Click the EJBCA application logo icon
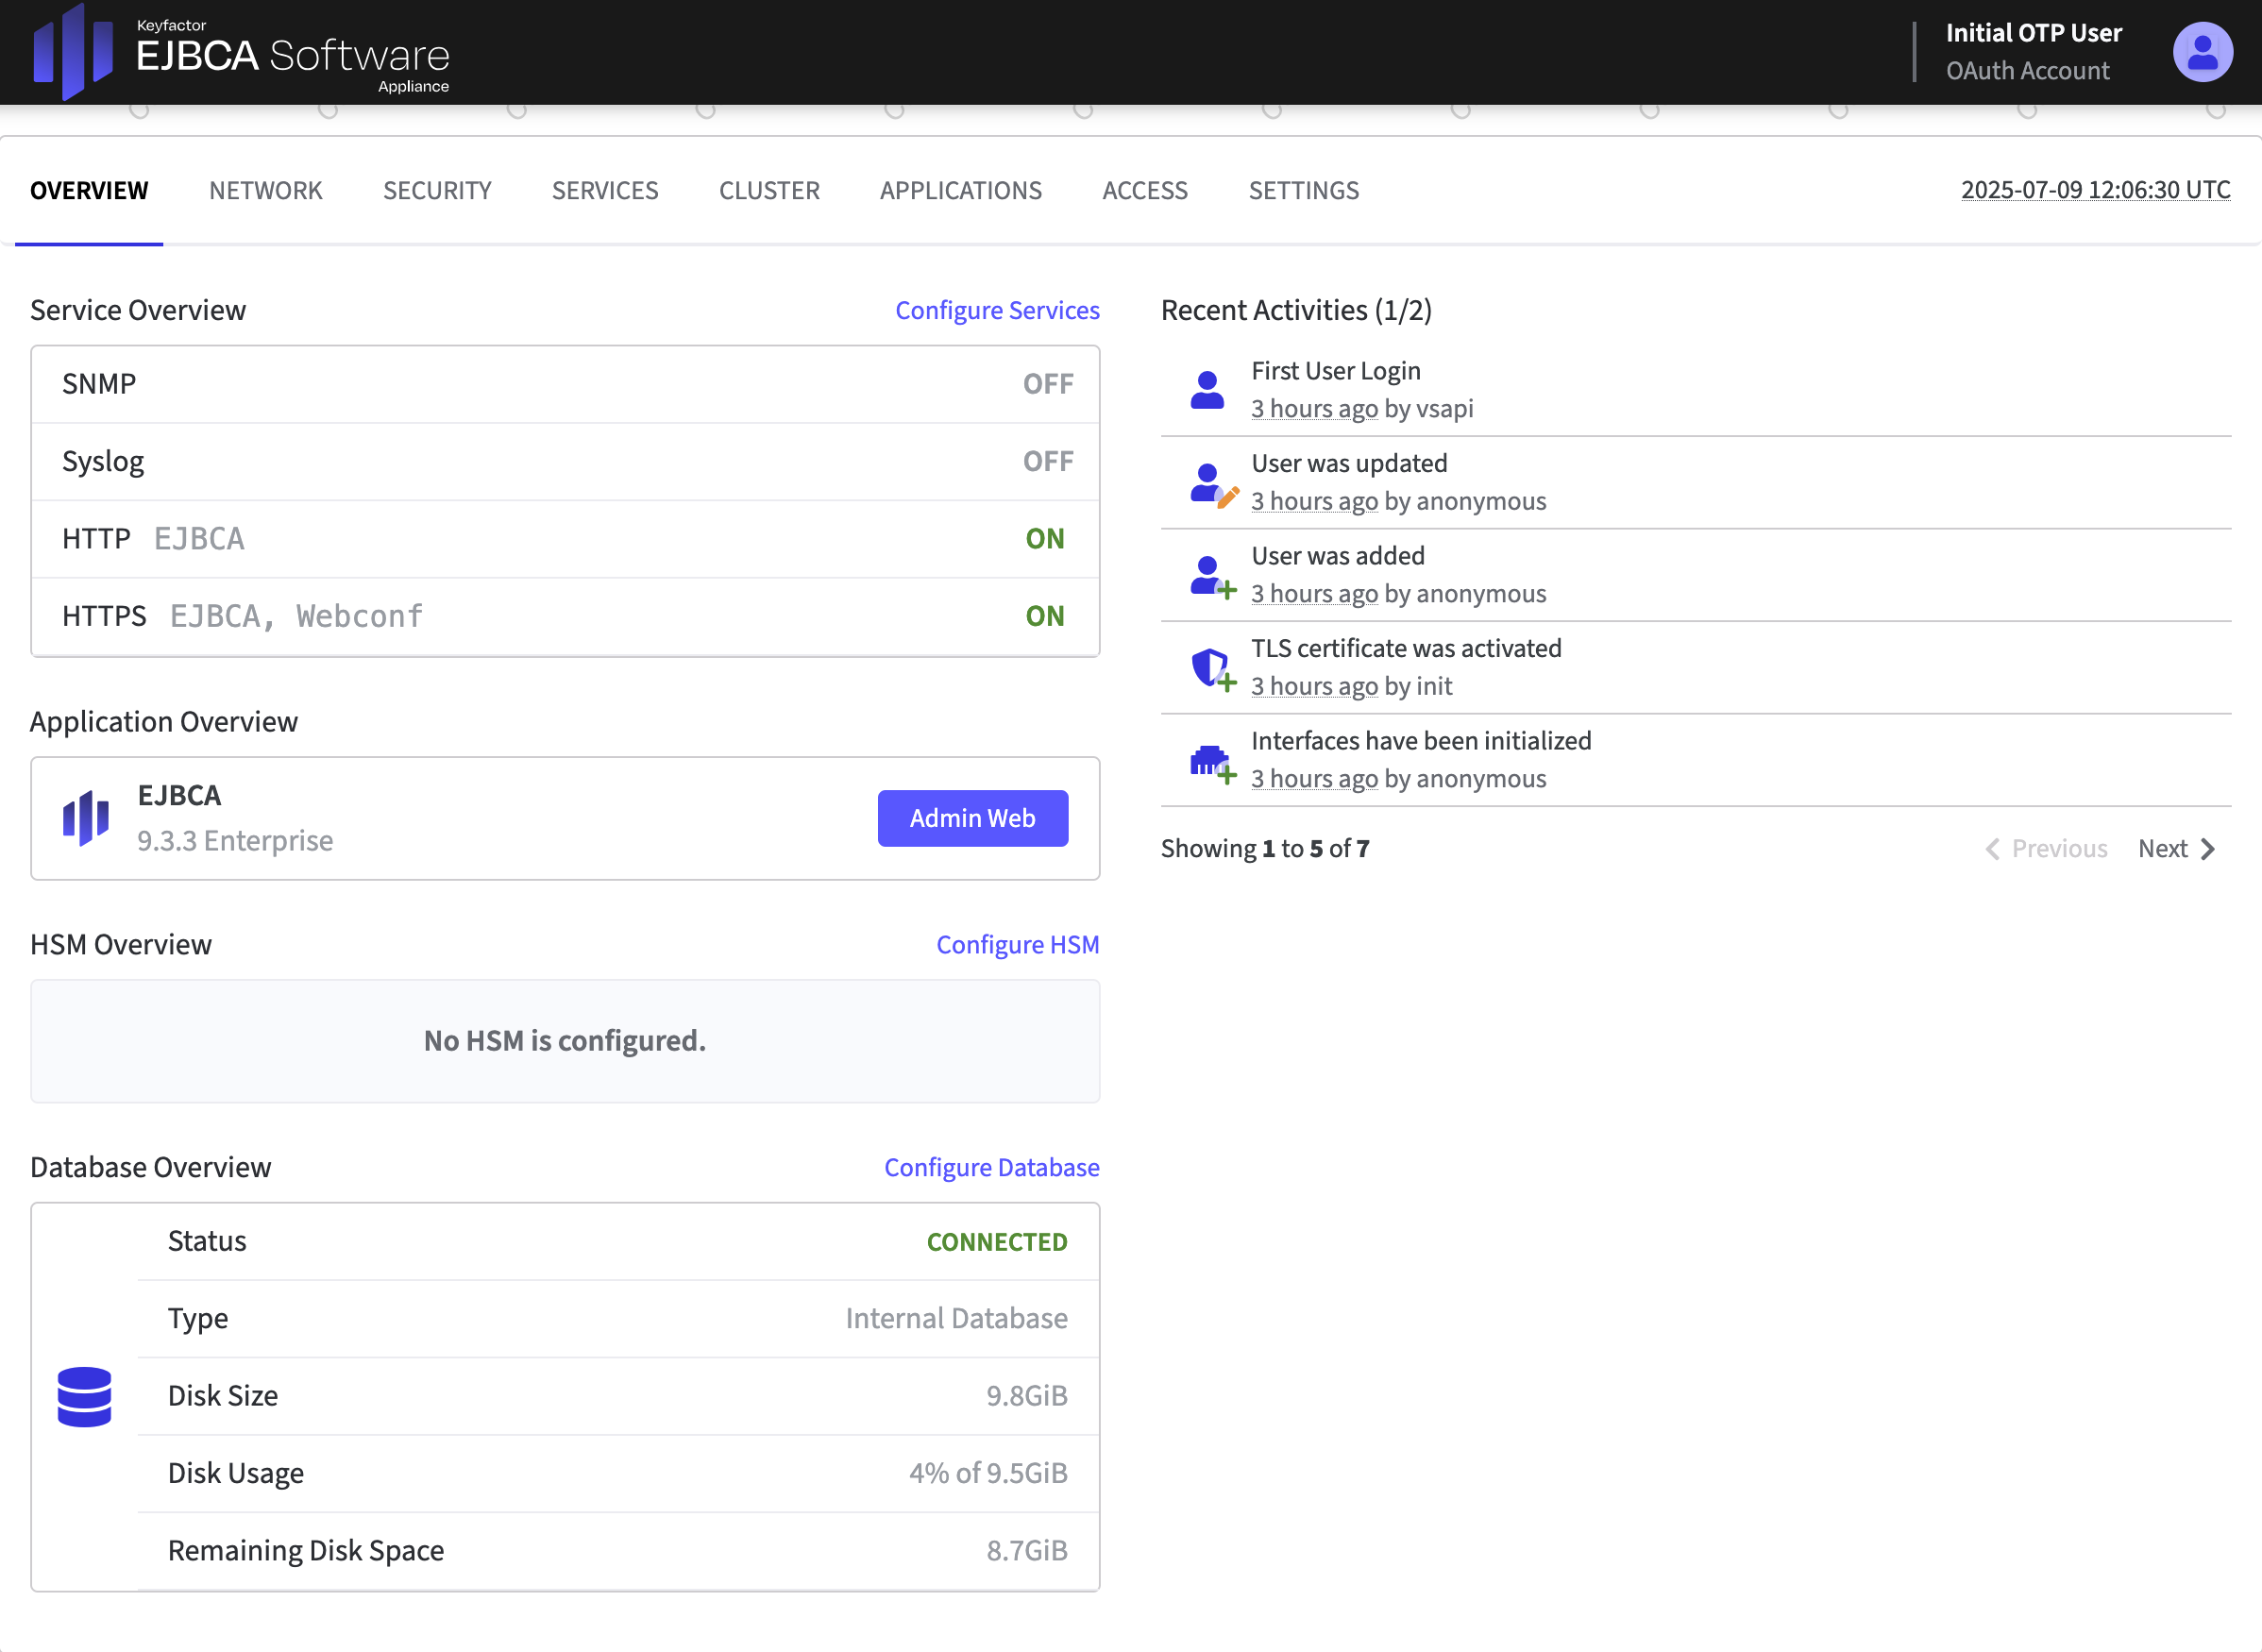Viewport: 2262px width, 1652px height. pyautogui.click(x=86, y=818)
